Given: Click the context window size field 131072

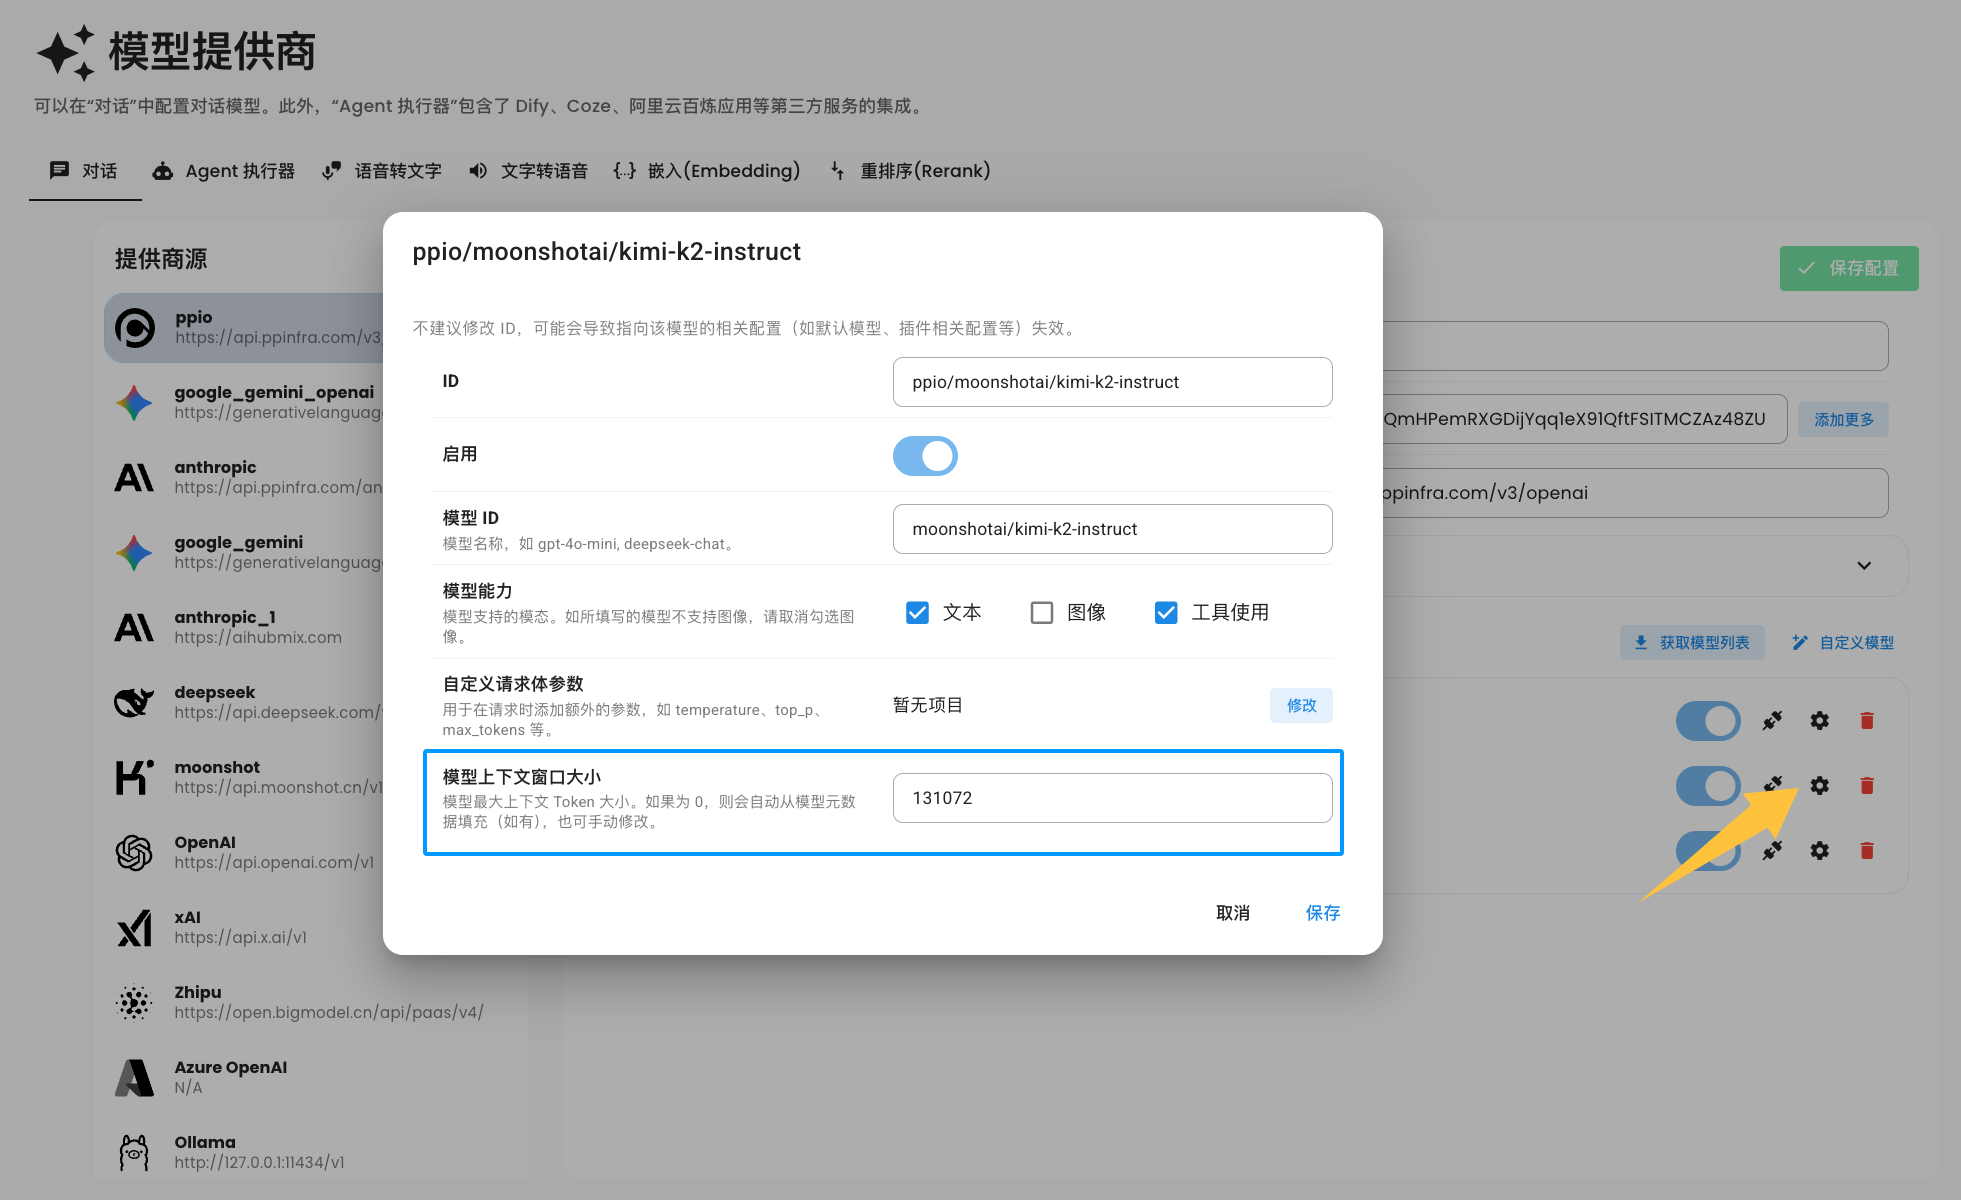Looking at the screenshot, I should 1111,798.
